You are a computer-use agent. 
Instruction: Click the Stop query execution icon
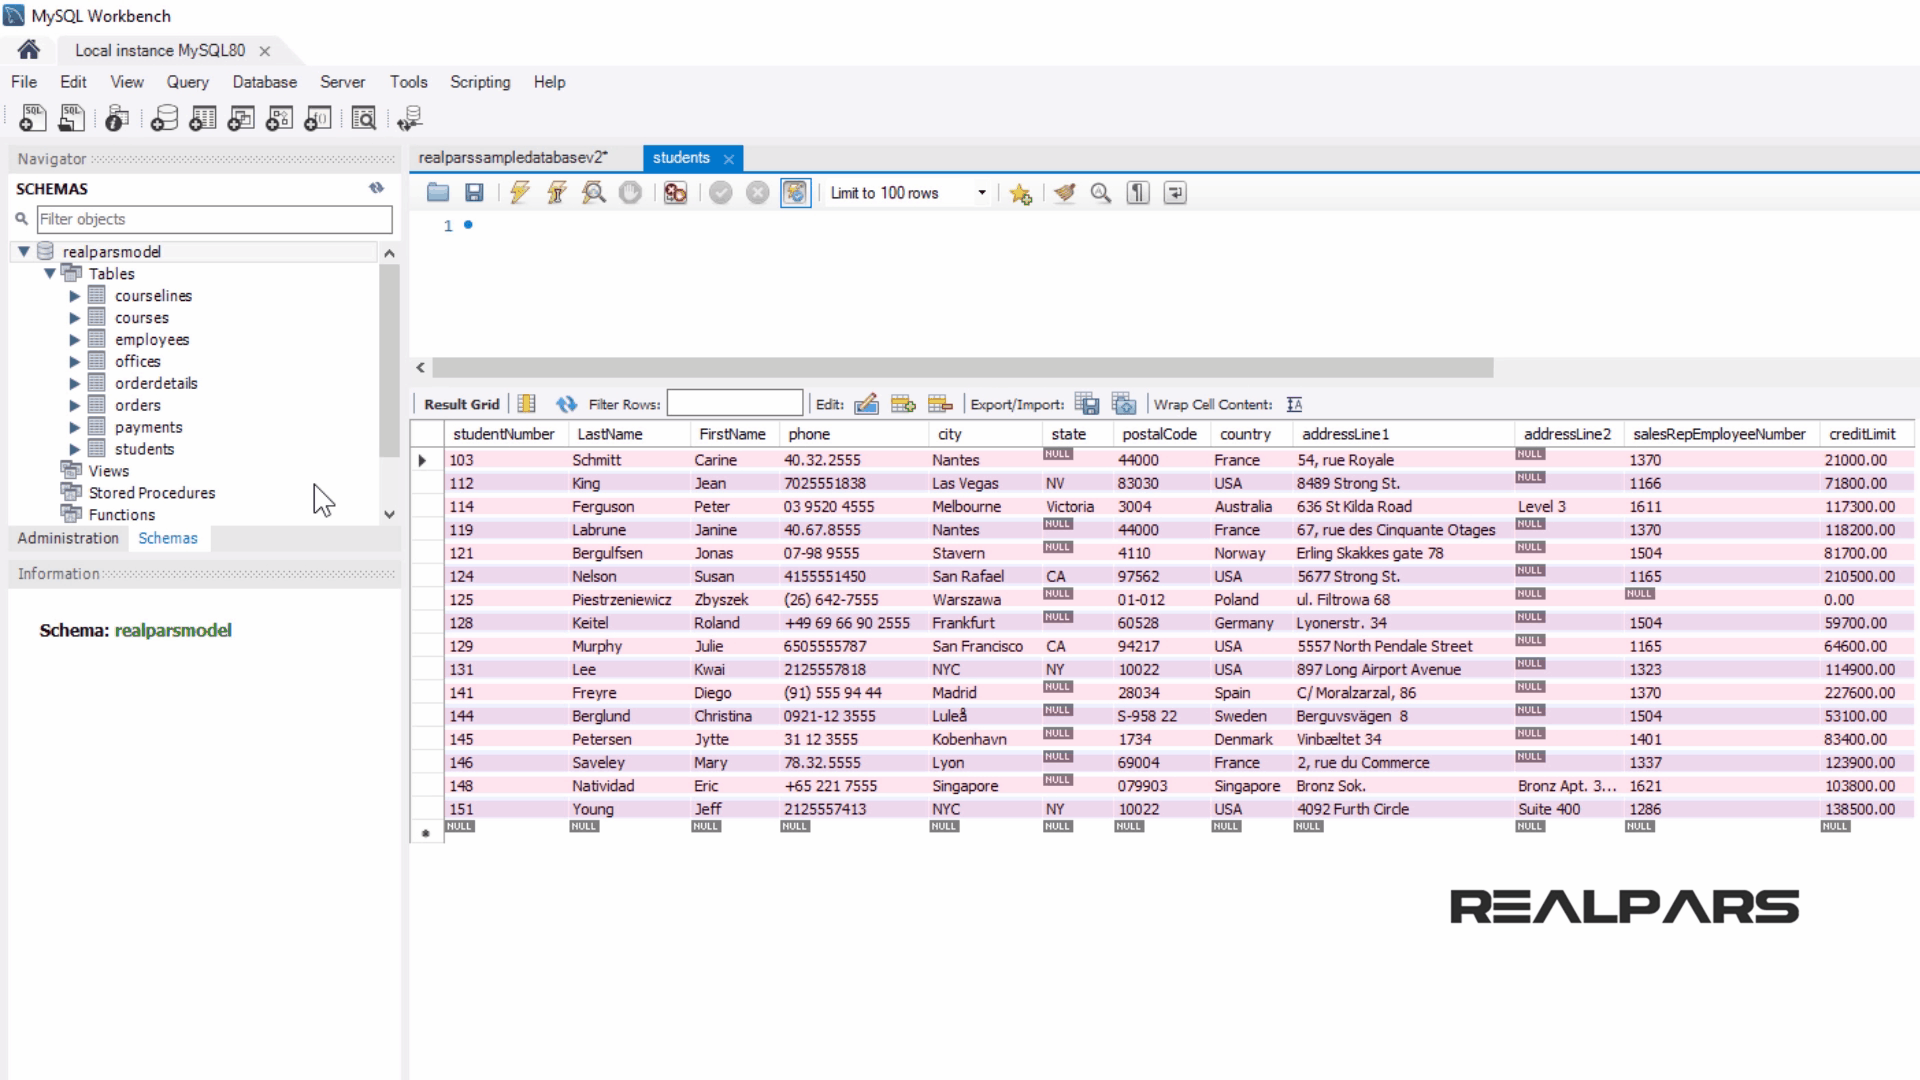(630, 192)
